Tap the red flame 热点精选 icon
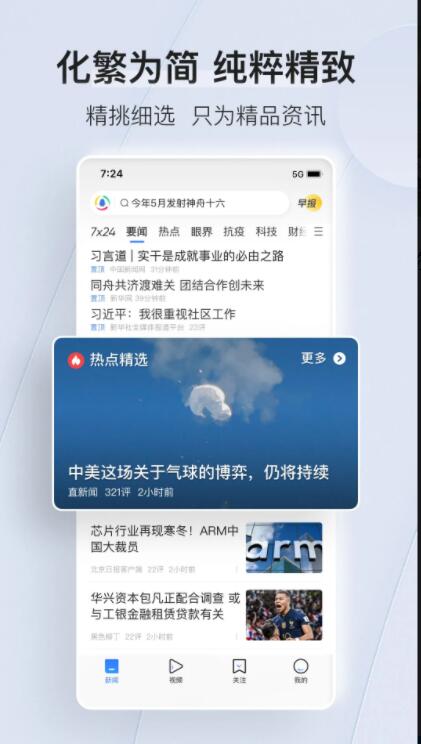Viewport: 421px width, 744px height. (x=76, y=360)
